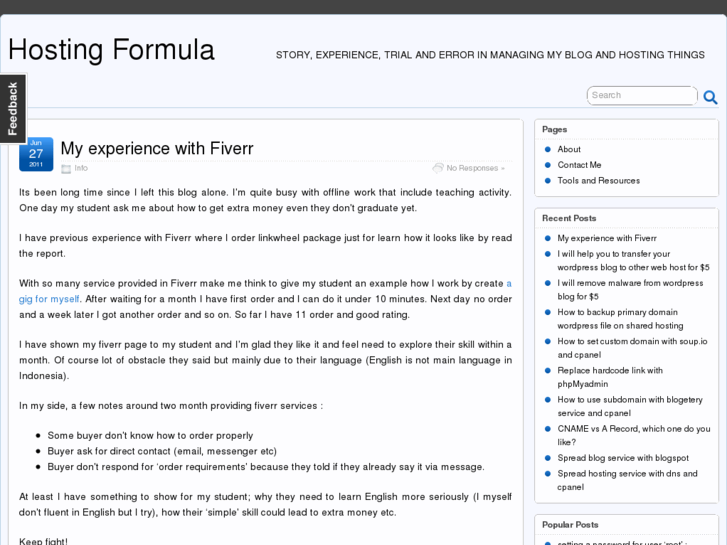Viewport: 727px width, 545px height.
Task: Open Spread blog service with blogspot post
Action: 623,458
